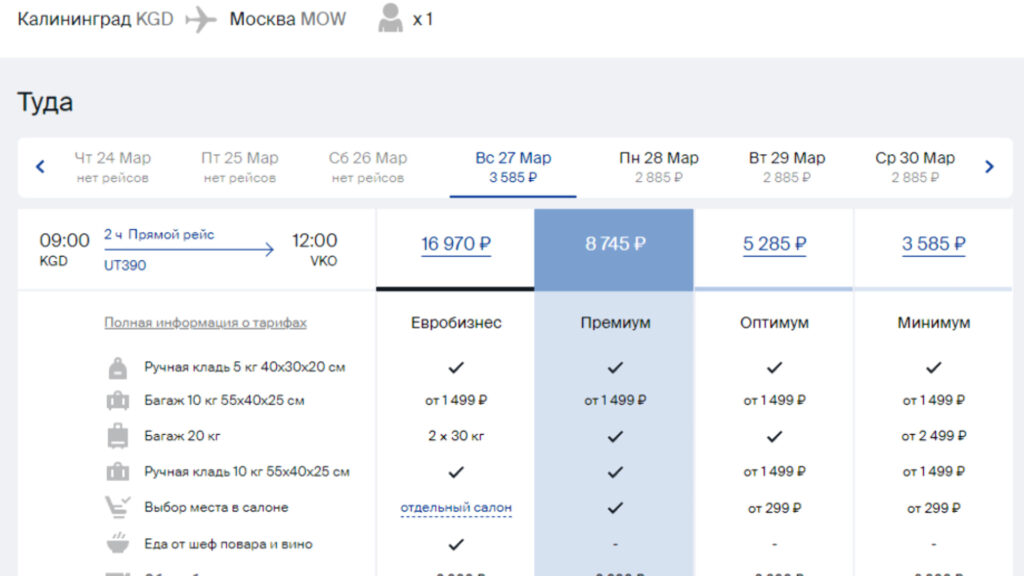This screenshot has width=1024, height=576.
Task: Click the hand luggage 5 kg backpack icon
Action: point(118,368)
